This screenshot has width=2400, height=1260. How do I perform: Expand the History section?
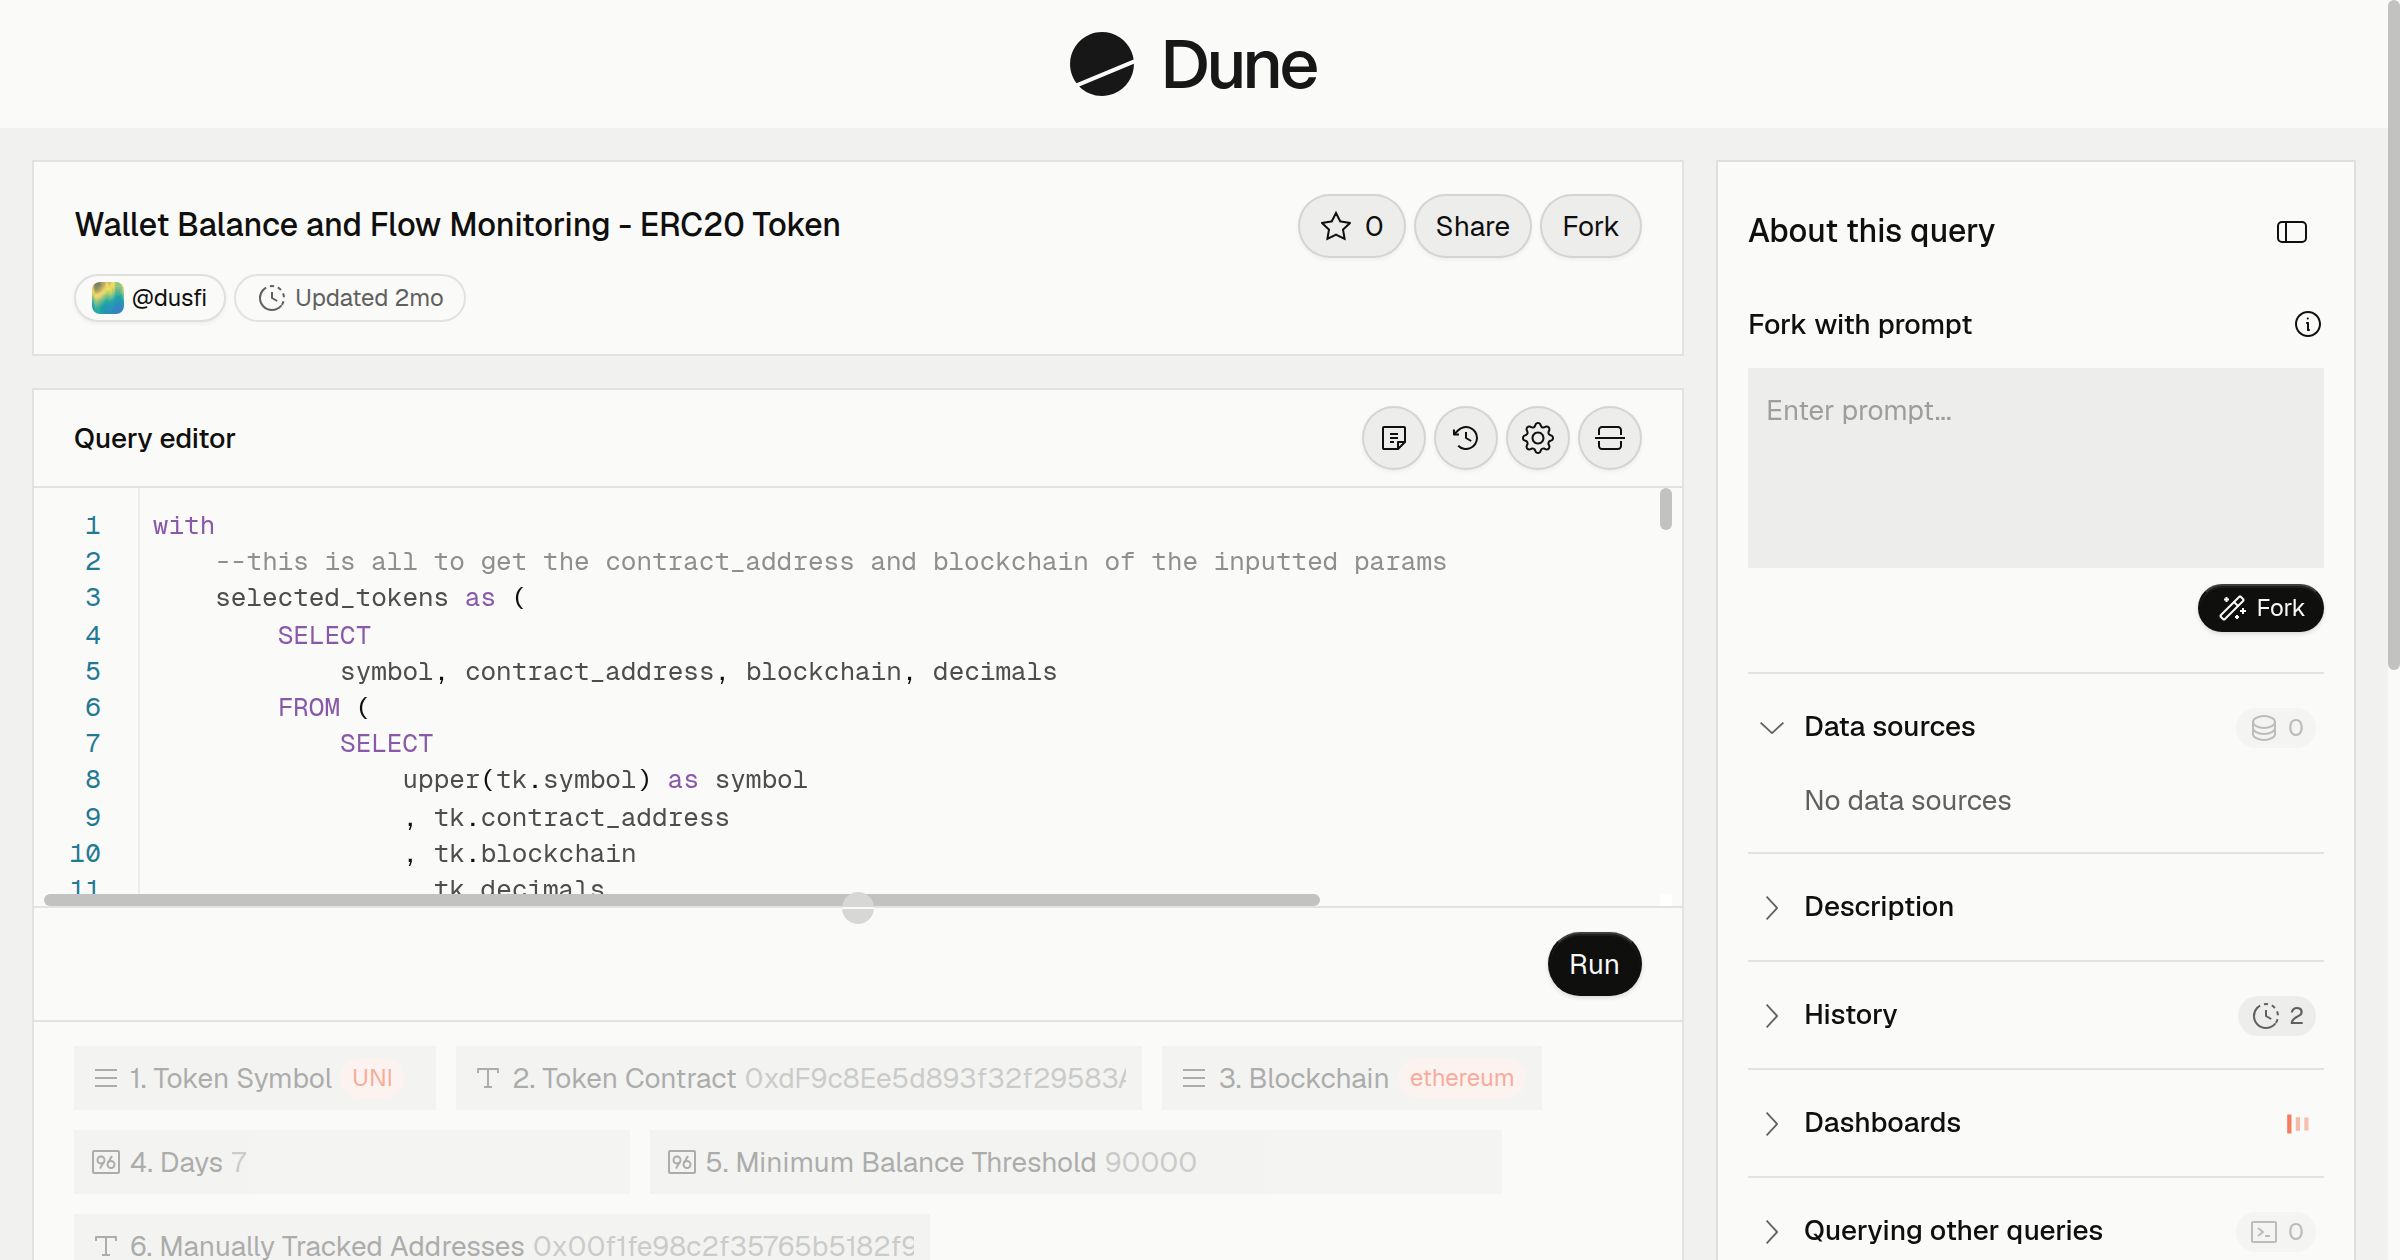click(x=1772, y=1015)
